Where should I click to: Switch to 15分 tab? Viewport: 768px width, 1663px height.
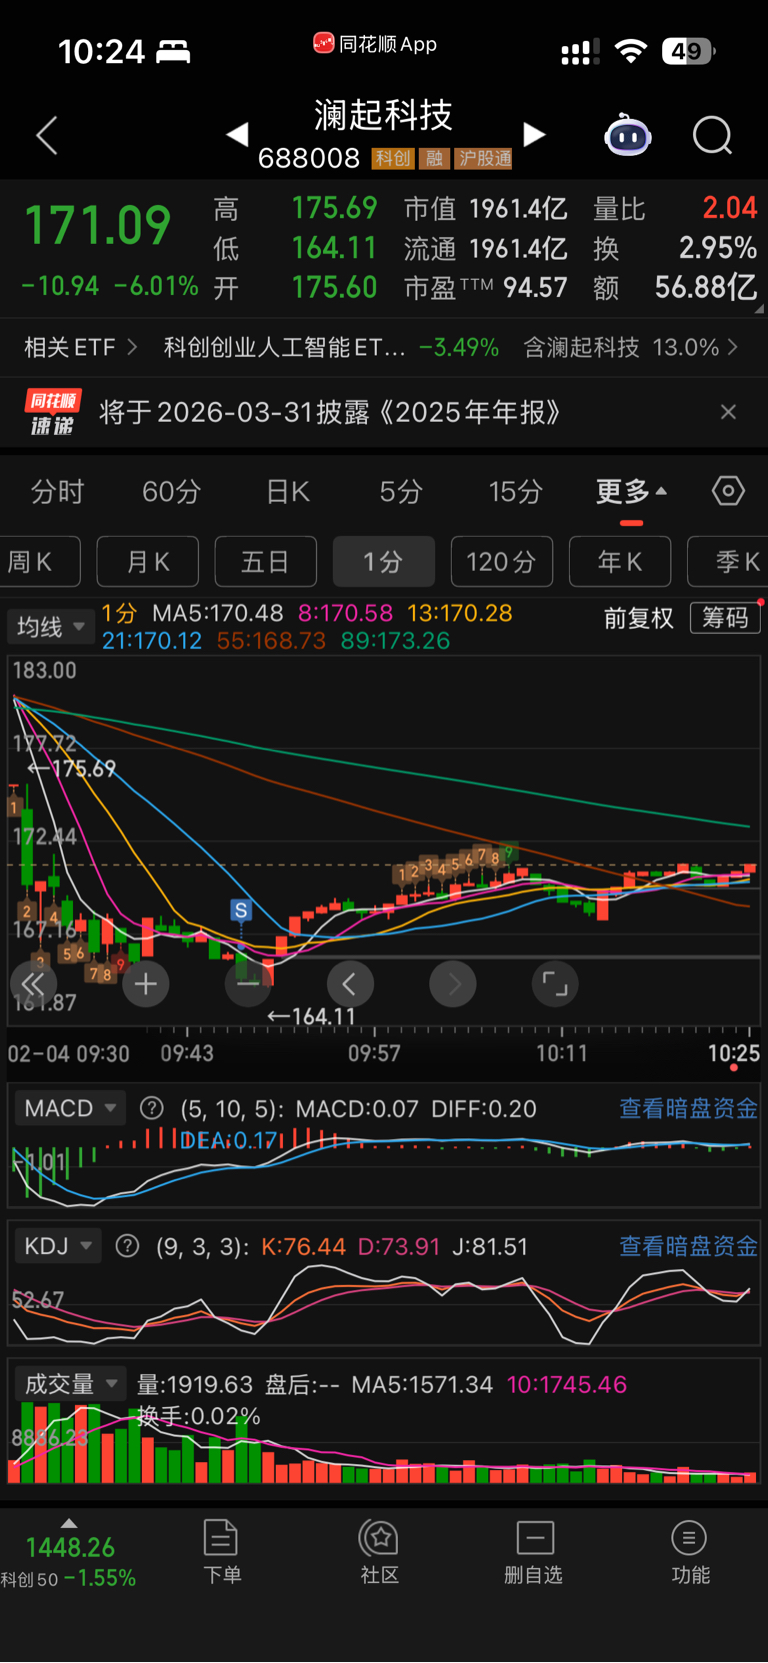(515, 491)
